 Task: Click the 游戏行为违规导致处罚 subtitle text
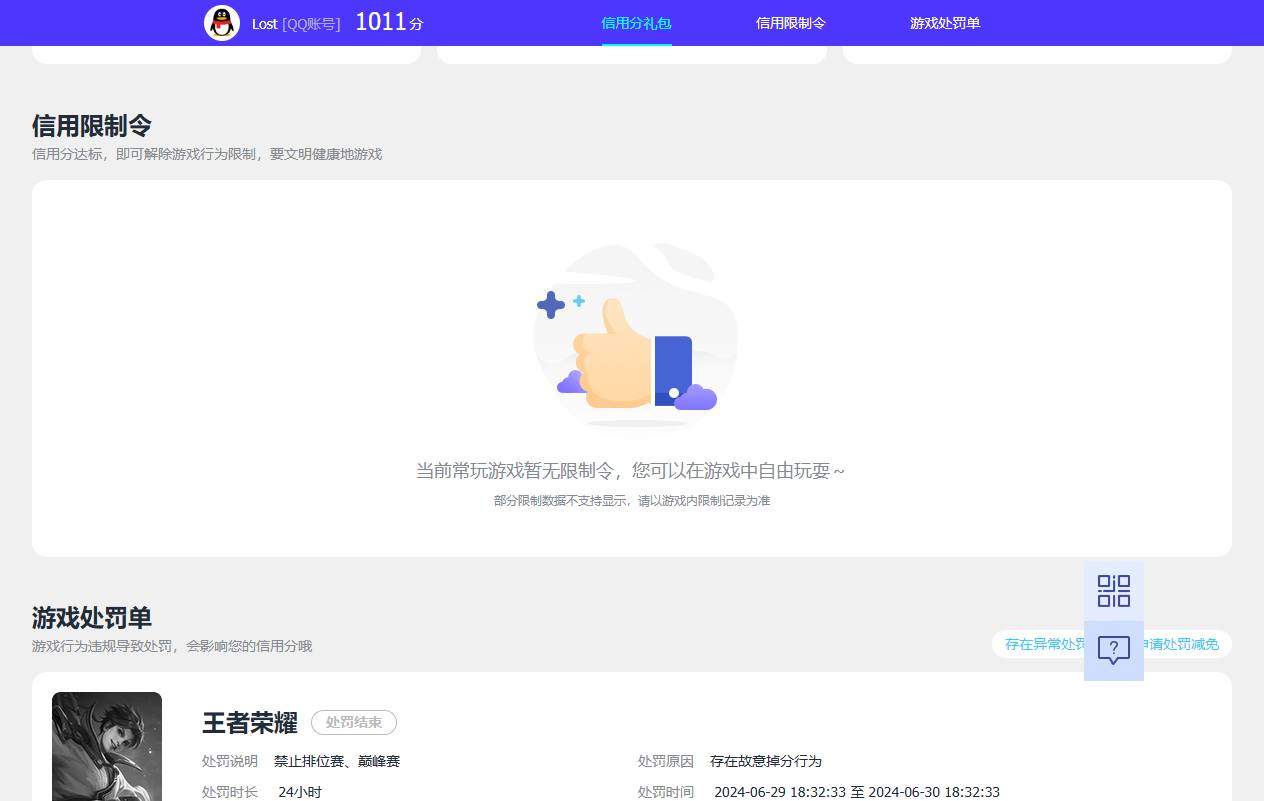coord(172,646)
